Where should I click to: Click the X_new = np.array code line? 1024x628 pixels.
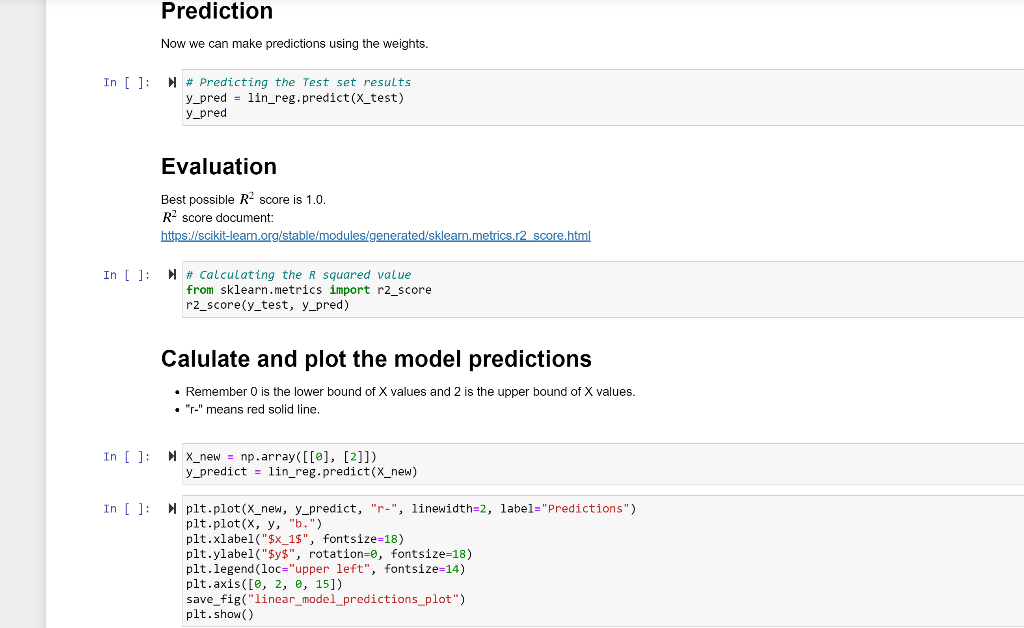281,456
